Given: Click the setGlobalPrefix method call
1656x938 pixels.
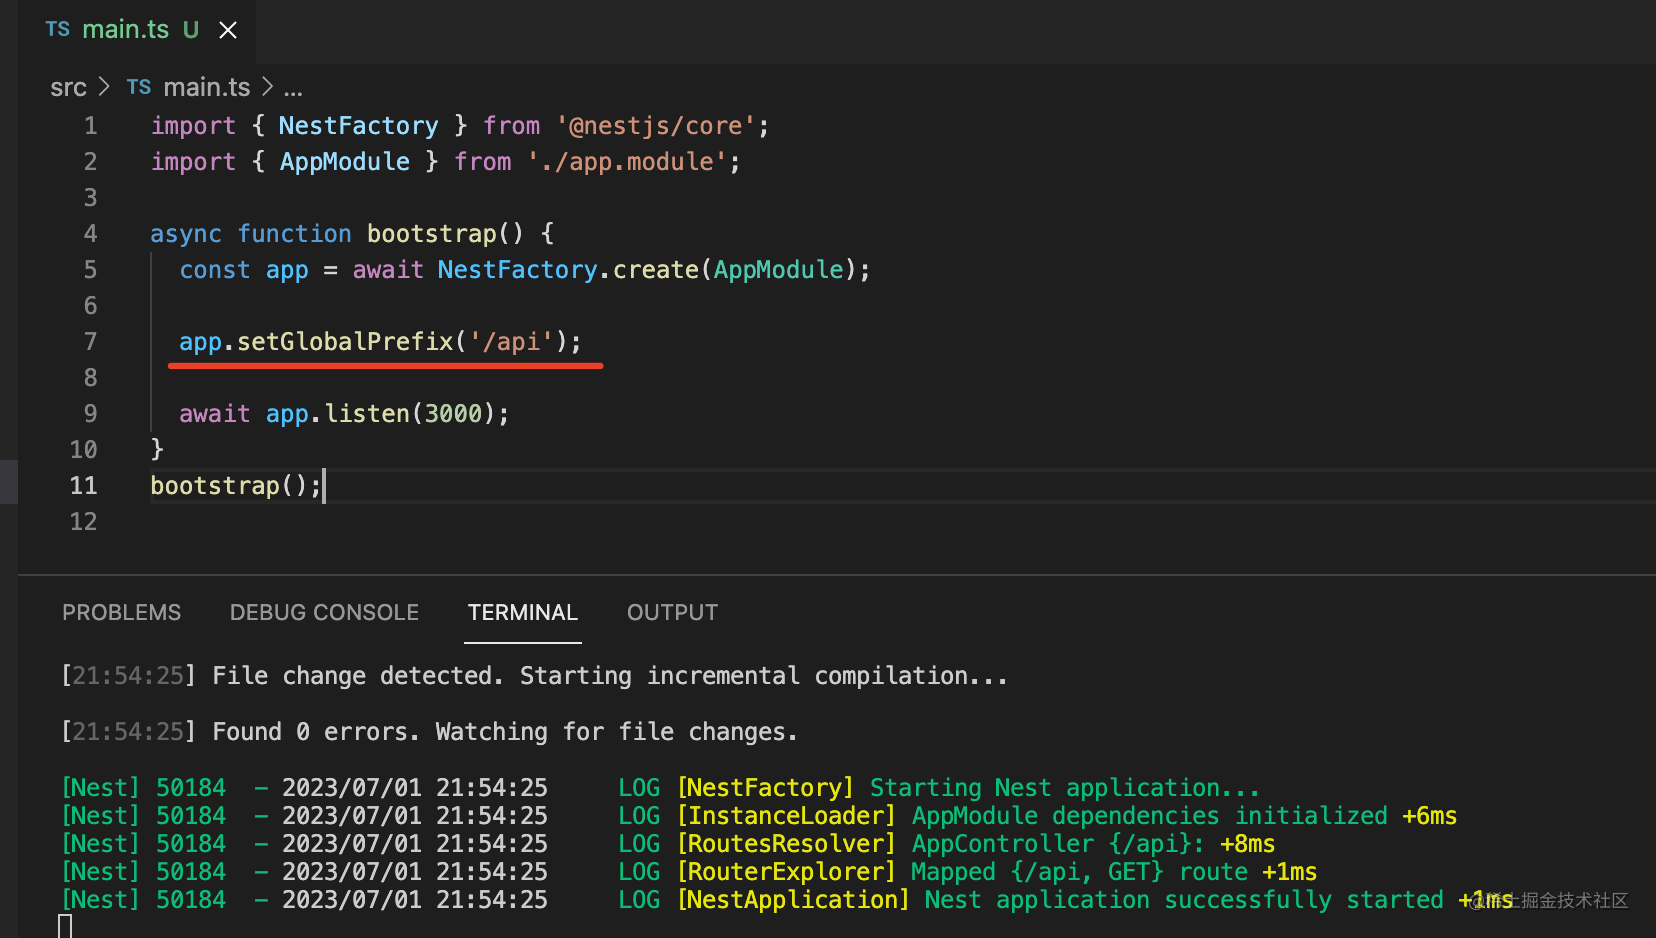Looking at the screenshot, I should pyautogui.click(x=345, y=342).
